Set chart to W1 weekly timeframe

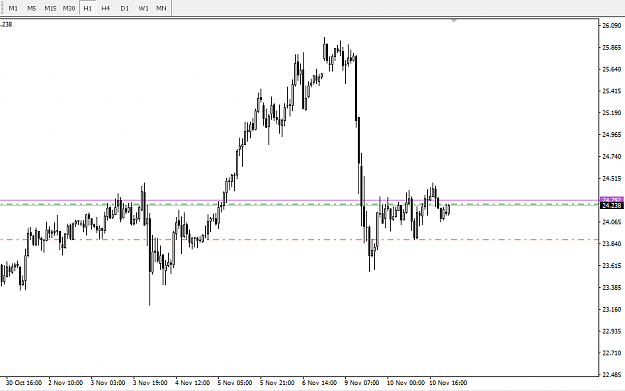pos(143,8)
